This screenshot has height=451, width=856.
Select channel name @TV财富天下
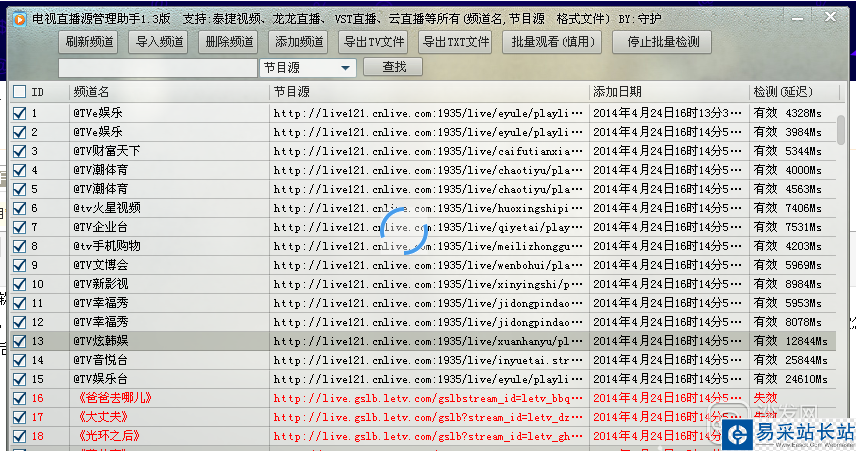(x=106, y=151)
